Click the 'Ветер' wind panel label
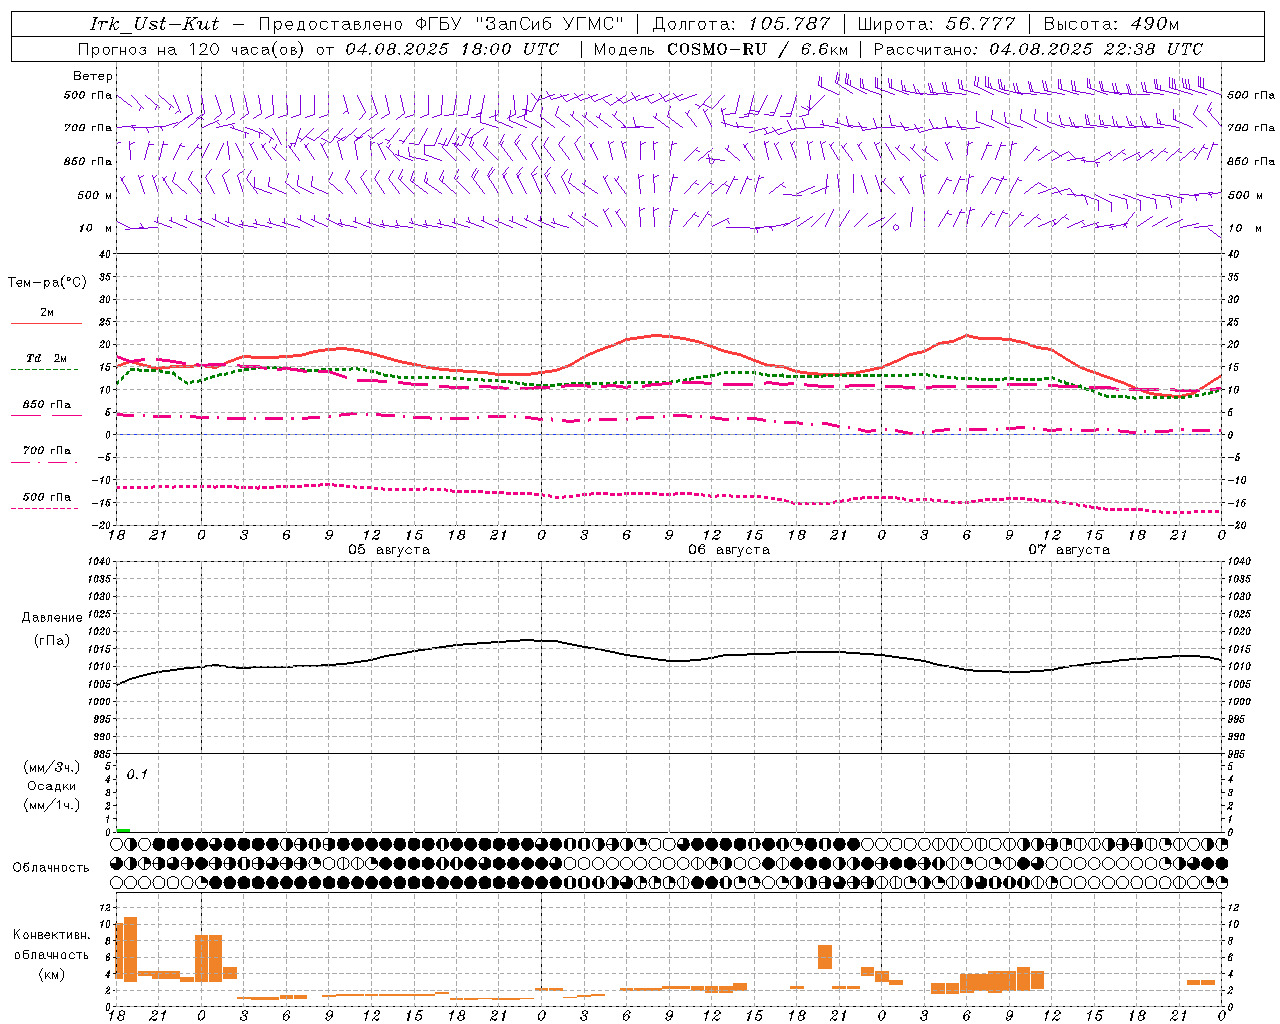Screen dimensions: 1280x1024 pyautogui.click(x=93, y=76)
